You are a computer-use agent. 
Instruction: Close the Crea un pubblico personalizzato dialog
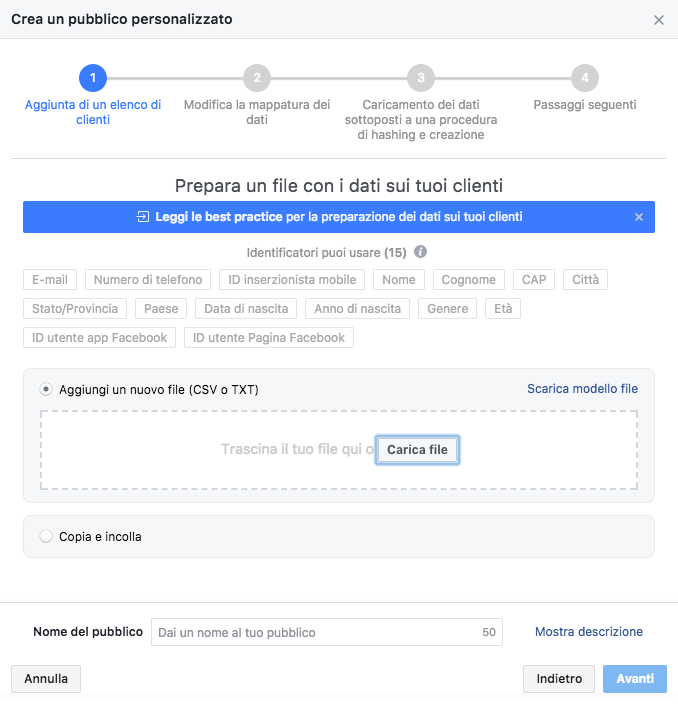(659, 20)
